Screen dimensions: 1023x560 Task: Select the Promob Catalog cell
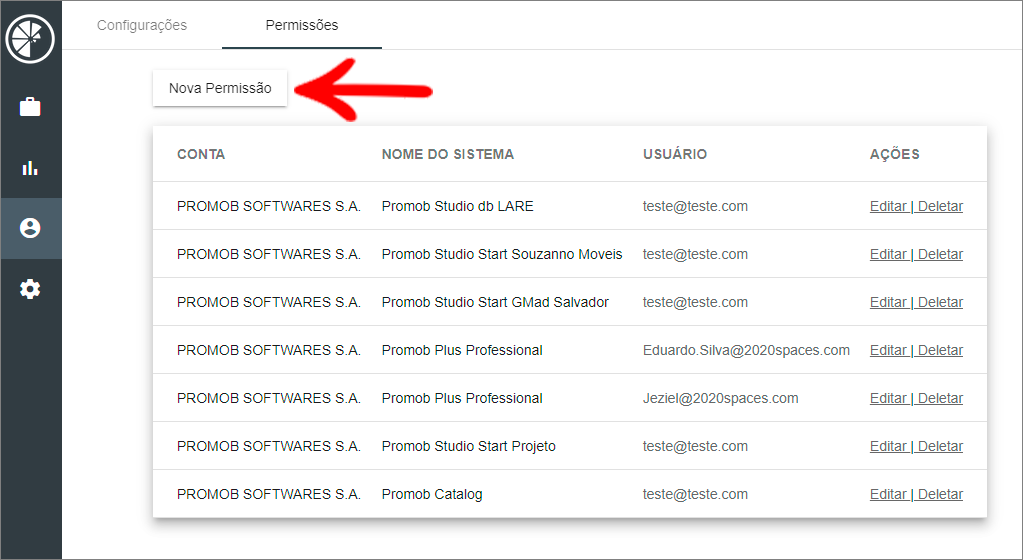click(432, 495)
